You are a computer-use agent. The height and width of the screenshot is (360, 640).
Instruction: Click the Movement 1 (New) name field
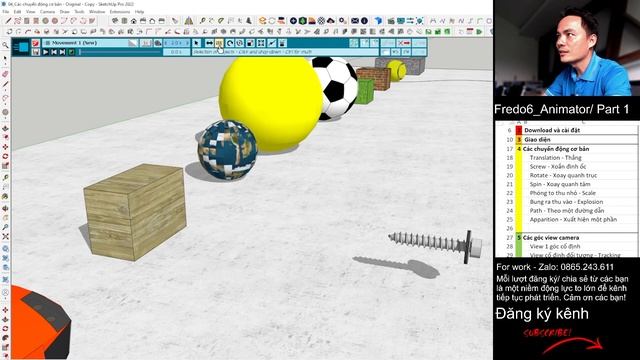(85, 43)
